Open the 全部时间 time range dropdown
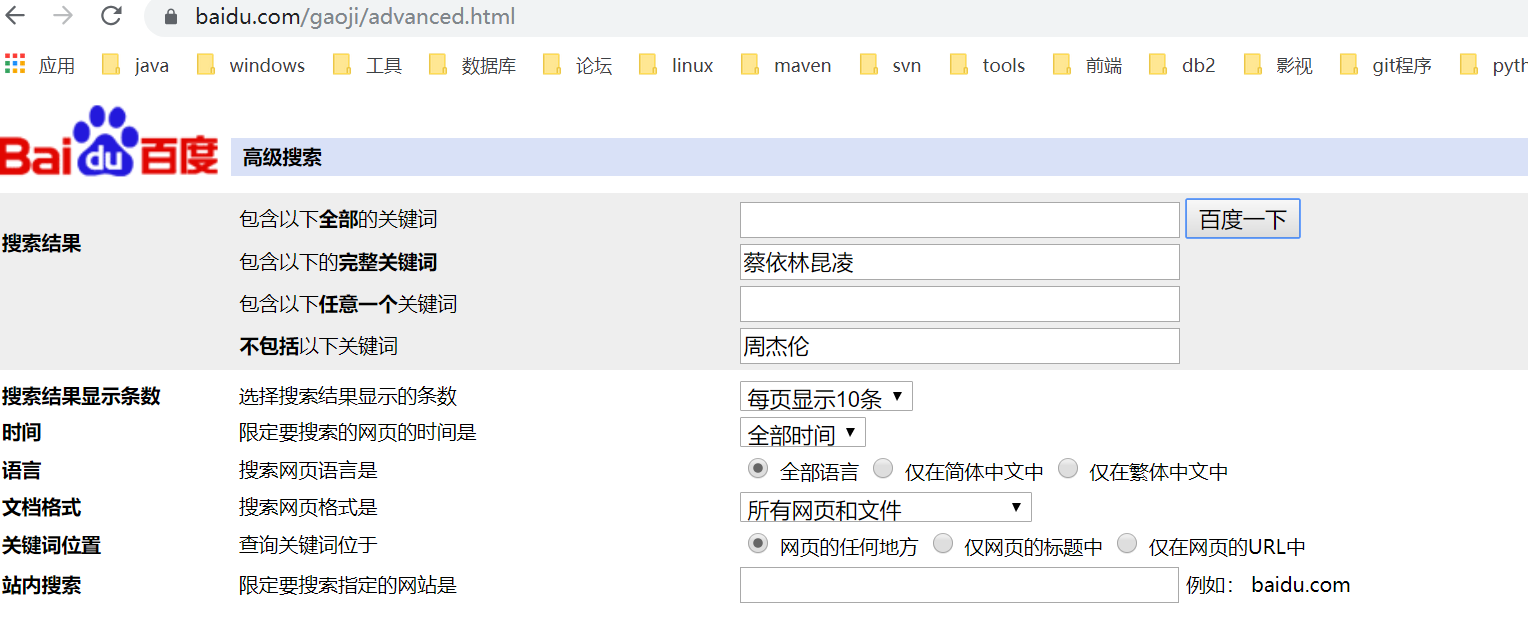The width and height of the screenshot is (1528, 626). tap(802, 432)
